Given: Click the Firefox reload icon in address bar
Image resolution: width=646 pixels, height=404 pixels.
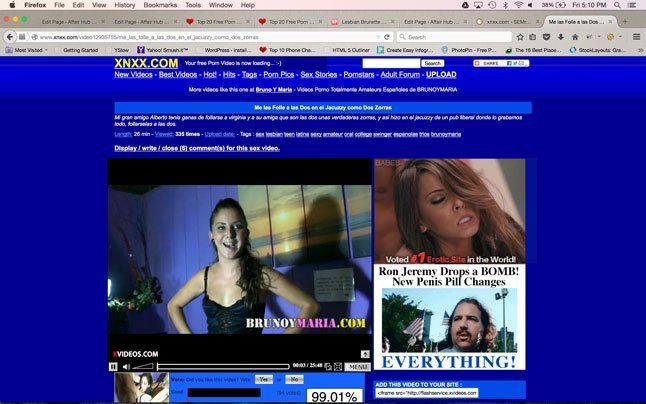Looking at the screenshot, I should click(387, 37).
